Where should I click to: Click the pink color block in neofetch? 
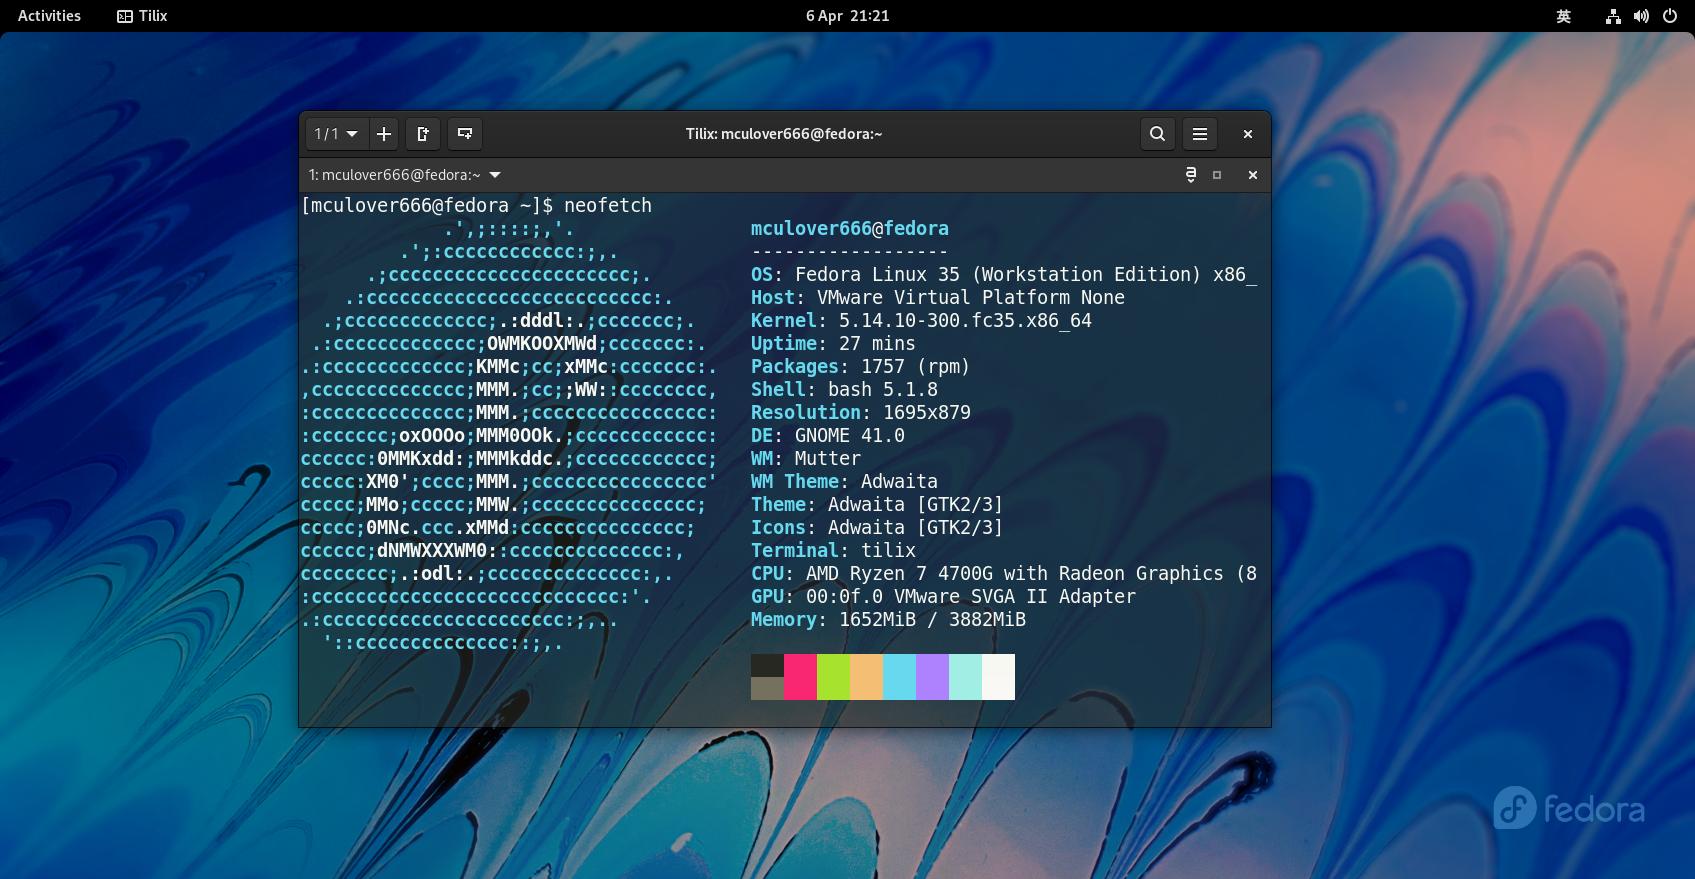(x=800, y=677)
